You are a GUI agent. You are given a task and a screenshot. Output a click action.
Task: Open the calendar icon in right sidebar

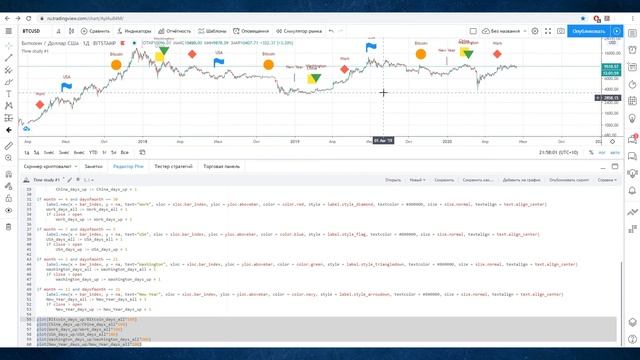coord(633,100)
